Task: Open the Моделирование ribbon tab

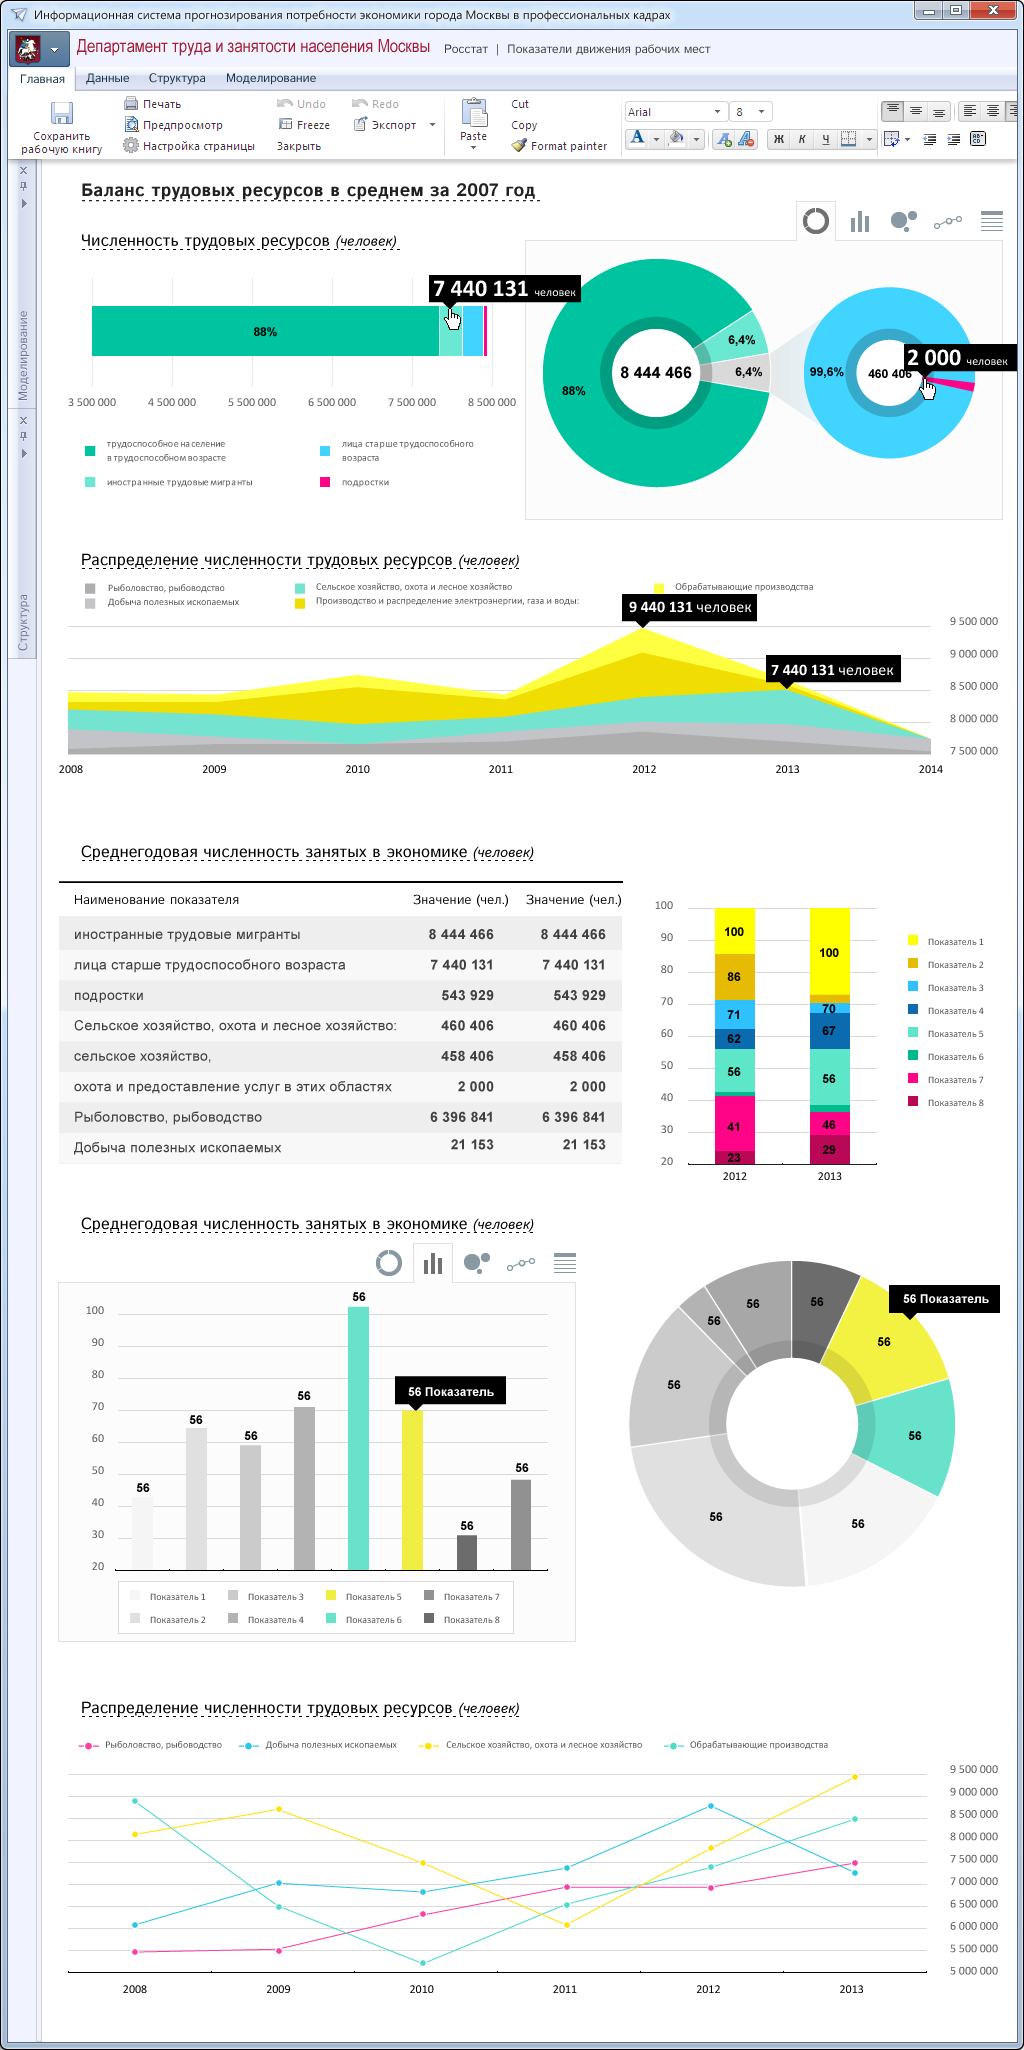Action: point(271,78)
